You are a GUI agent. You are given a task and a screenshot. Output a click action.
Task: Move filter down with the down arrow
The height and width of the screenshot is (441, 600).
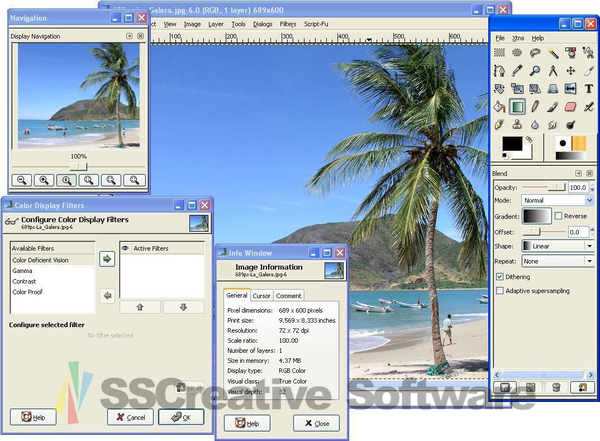tap(184, 307)
